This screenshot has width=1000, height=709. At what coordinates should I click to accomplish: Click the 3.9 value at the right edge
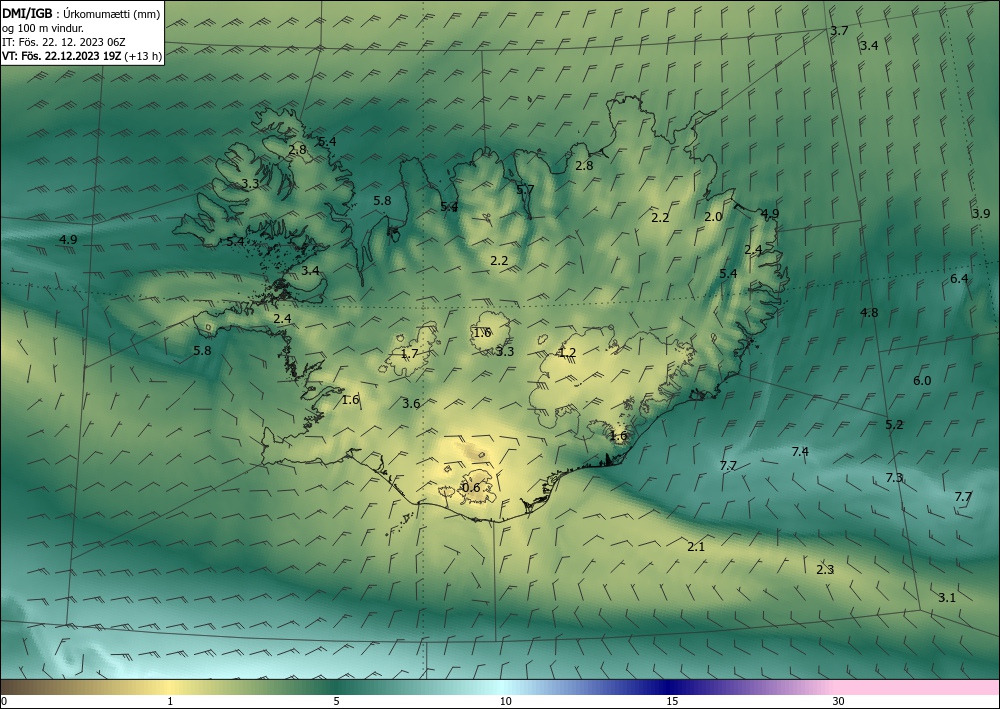point(981,213)
